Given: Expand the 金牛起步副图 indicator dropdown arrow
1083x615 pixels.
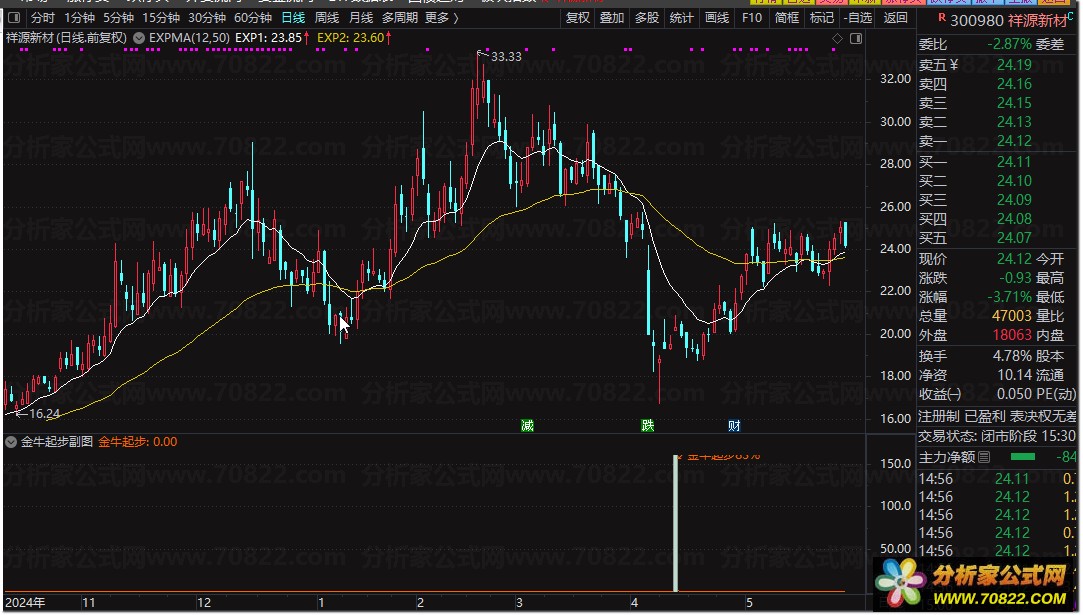Looking at the screenshot, I should point(11,442).
